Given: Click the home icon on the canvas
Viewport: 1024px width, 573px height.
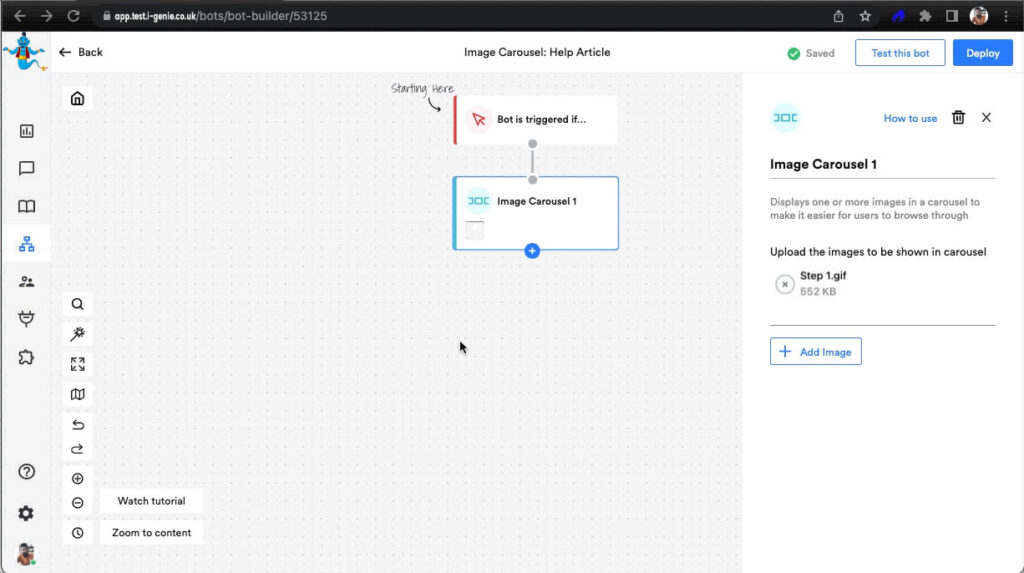Looking at the screenshot, I should point(77,98).
